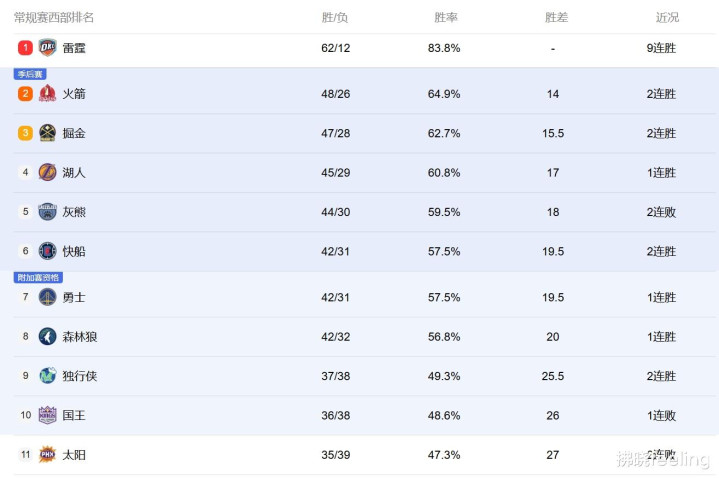Click the Kings (国王) team logo
The width and height of the screenshot is (719, 478).
click(x=48, y=415)
